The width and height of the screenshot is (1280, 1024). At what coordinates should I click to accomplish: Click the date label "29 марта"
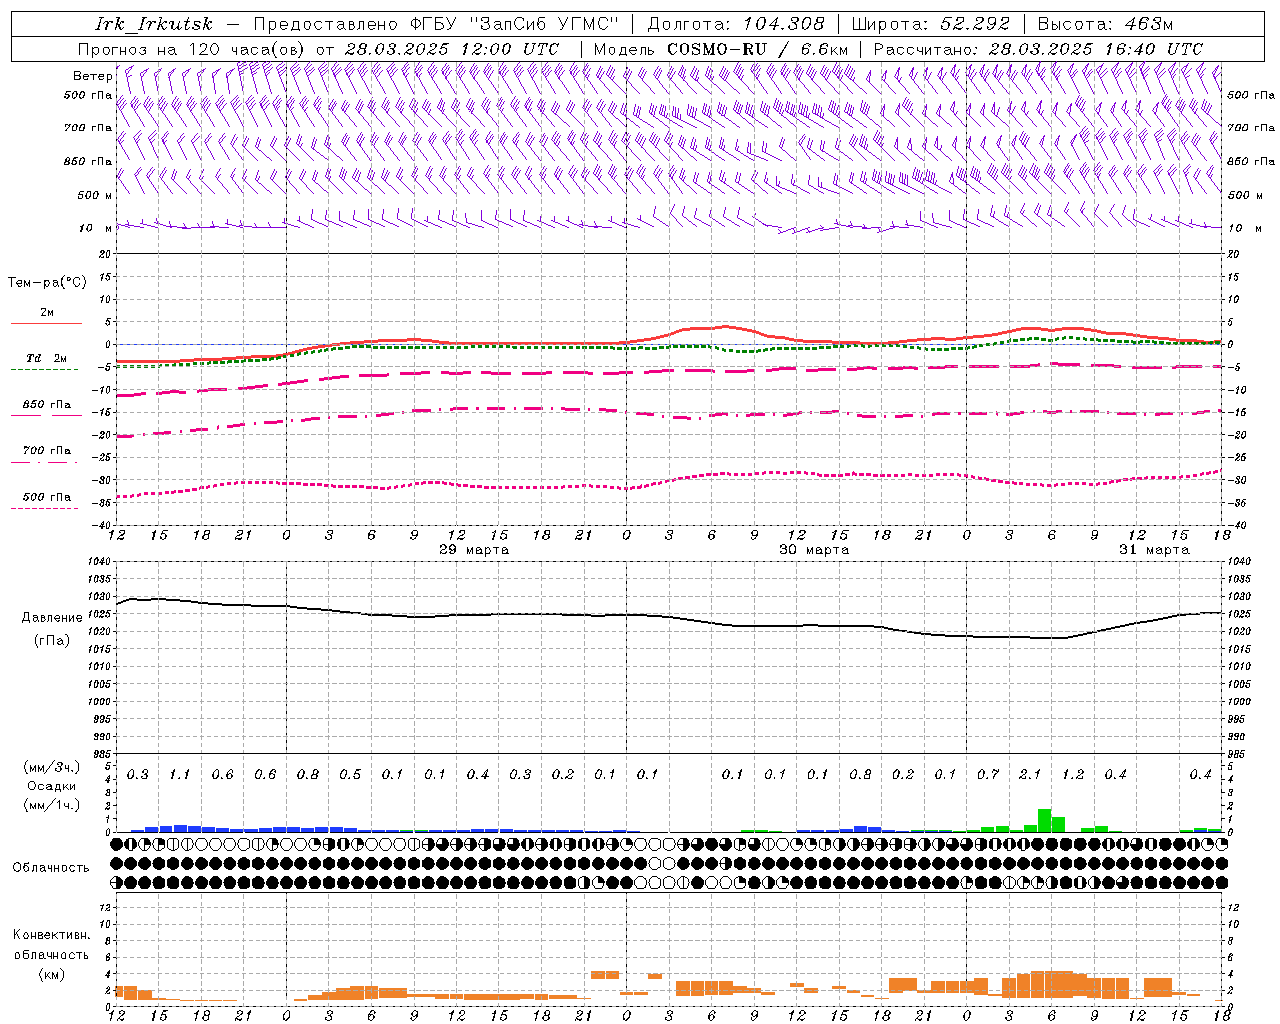pyautogui.click(x=474, y=550)
